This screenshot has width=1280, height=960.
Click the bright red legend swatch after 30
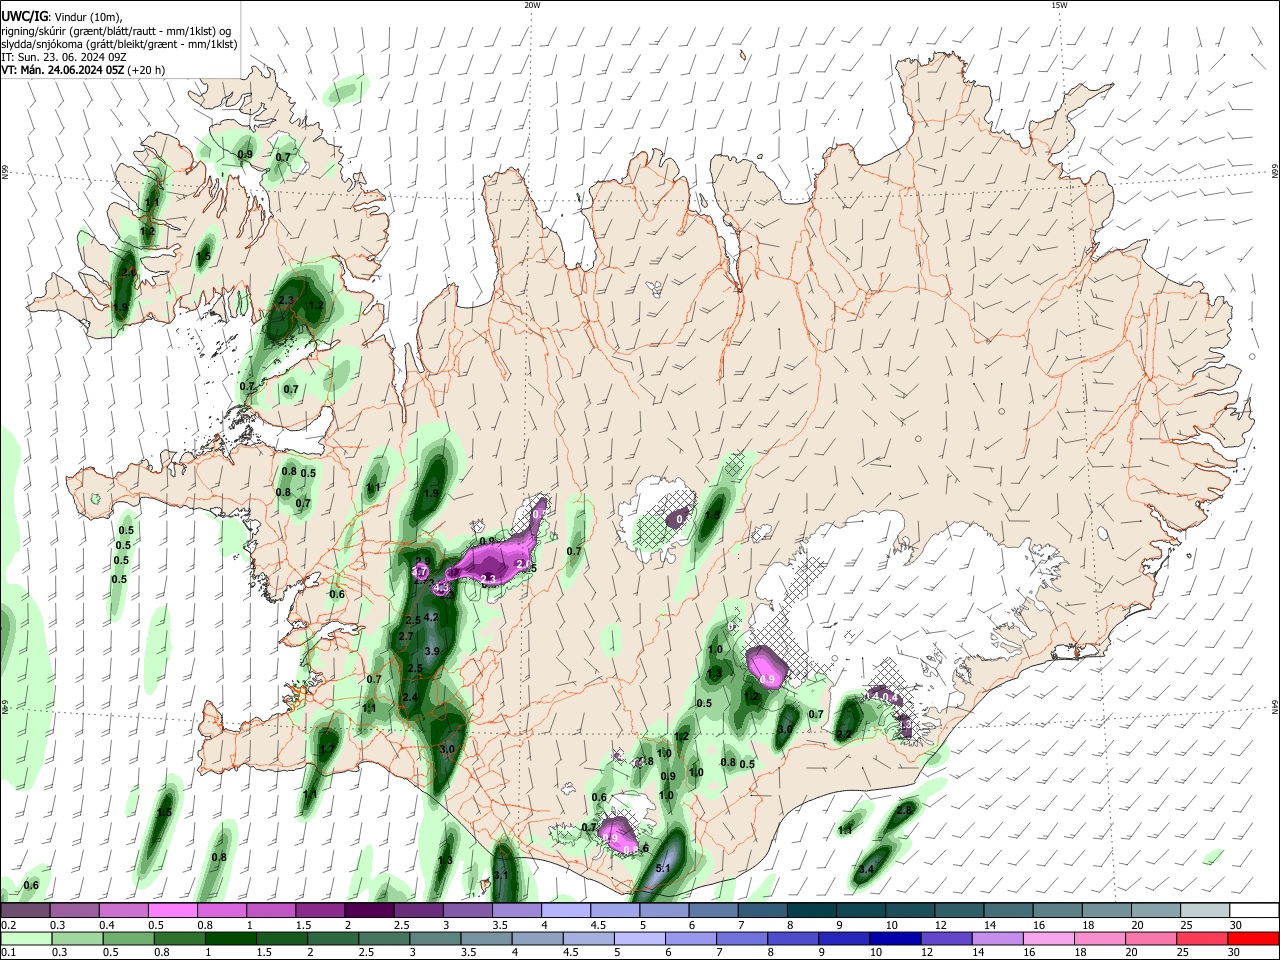(x=1255, y=938)
